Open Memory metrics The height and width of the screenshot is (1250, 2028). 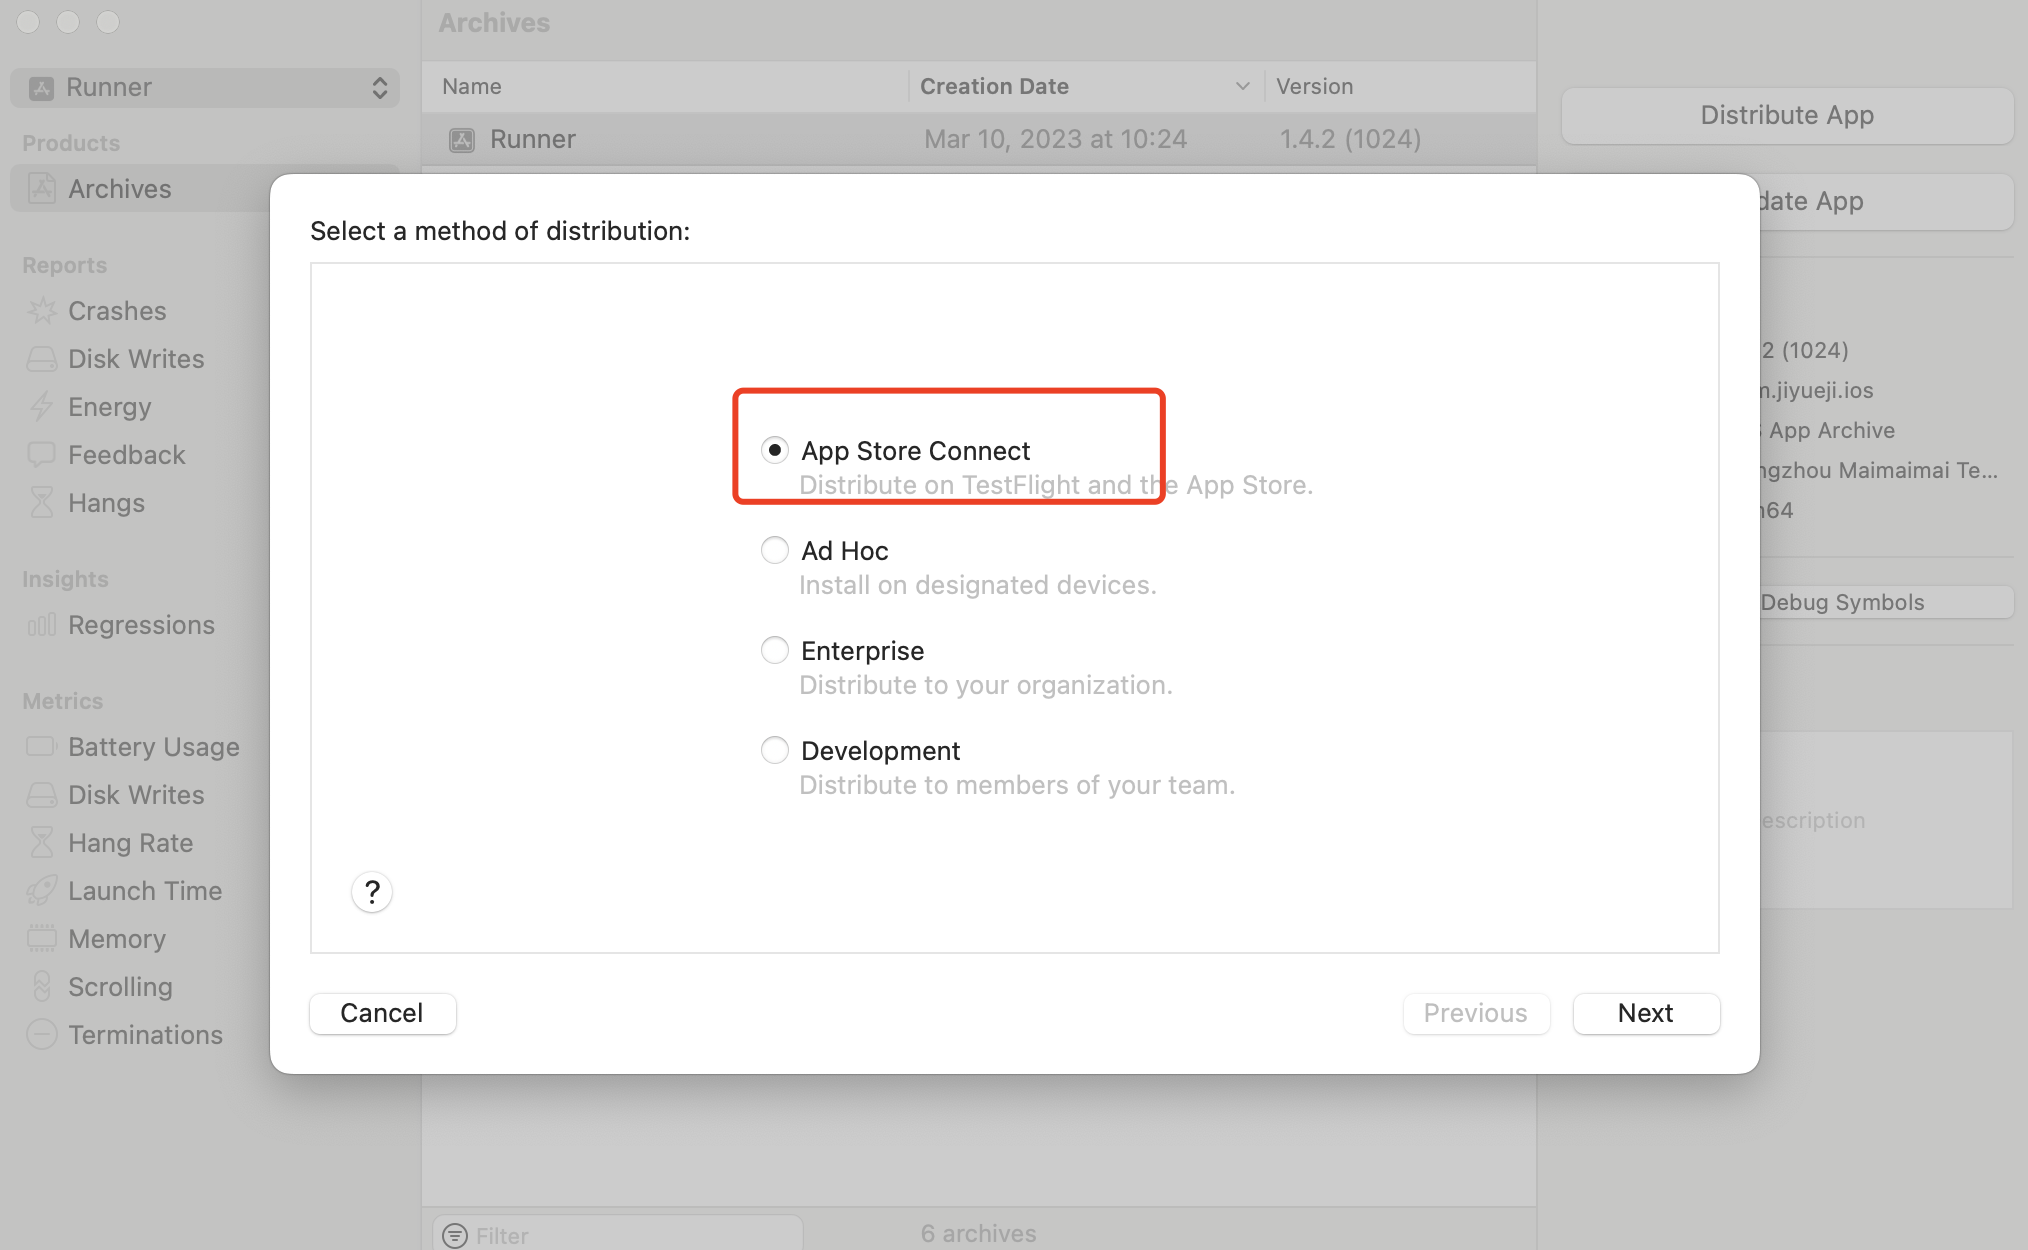click(117, 939)
